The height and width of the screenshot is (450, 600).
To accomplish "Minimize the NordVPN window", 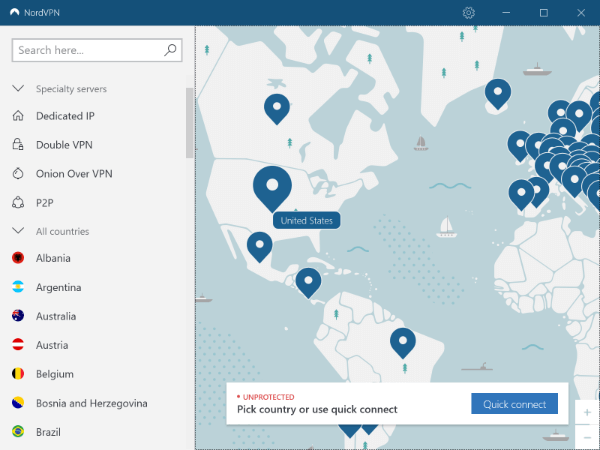I will (506, 13).
